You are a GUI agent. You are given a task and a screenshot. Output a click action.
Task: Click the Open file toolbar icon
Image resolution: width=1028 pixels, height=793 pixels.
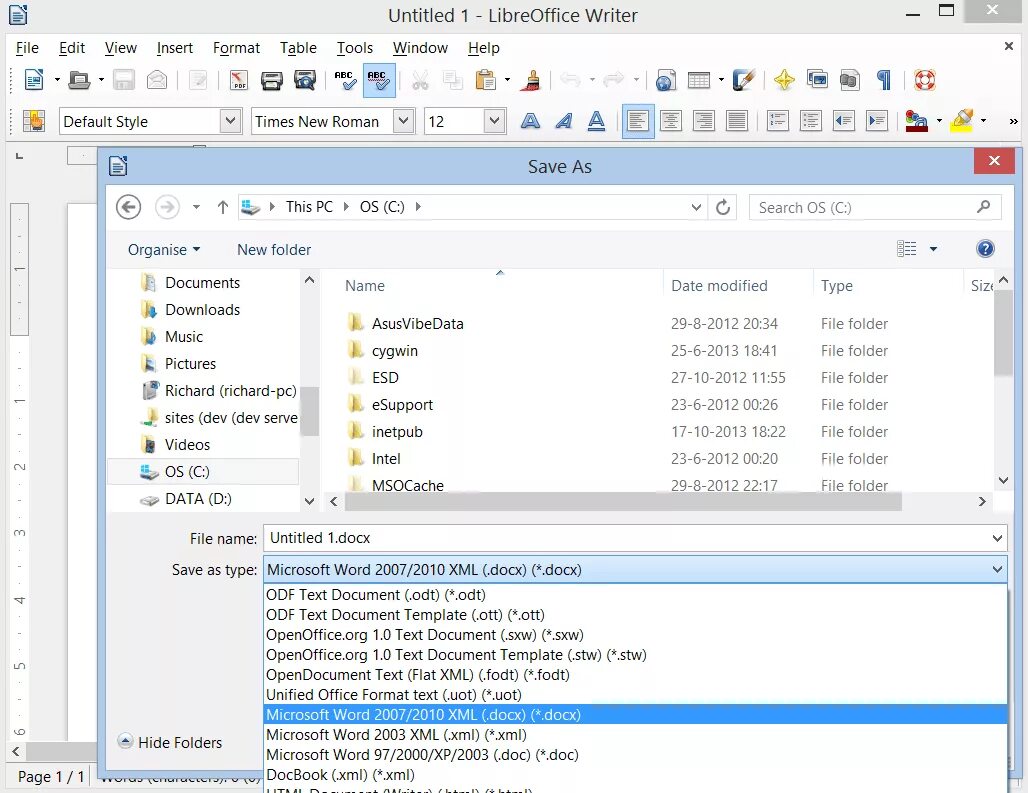tap(79, 80)
